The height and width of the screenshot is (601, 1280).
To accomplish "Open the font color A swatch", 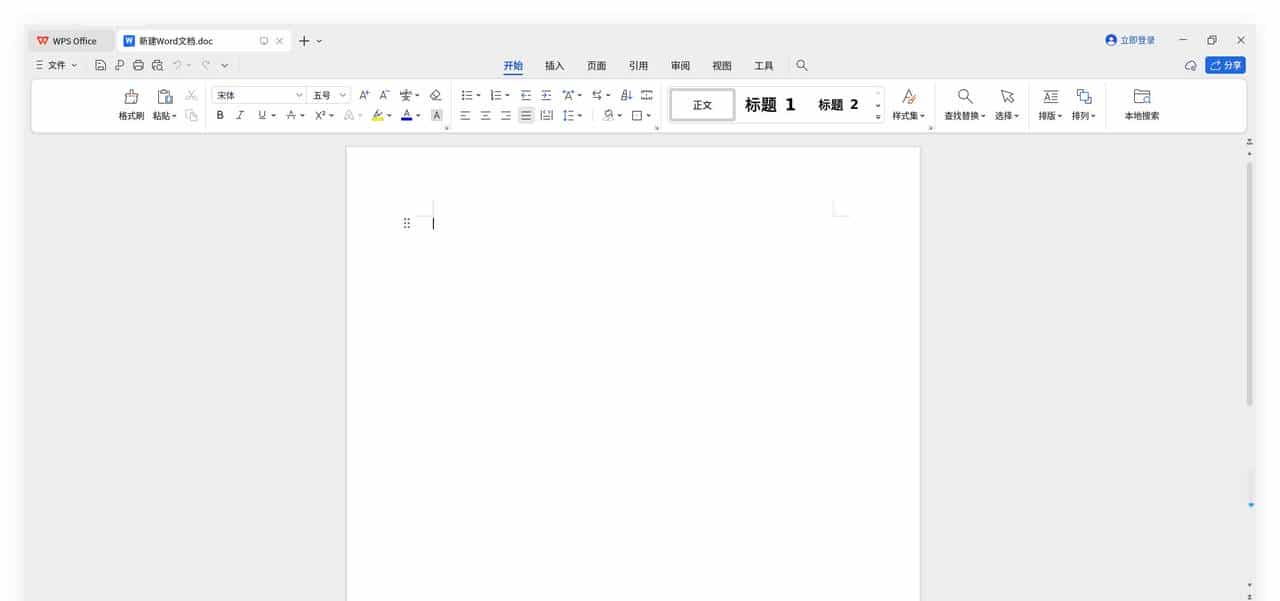I will [407, 115].
